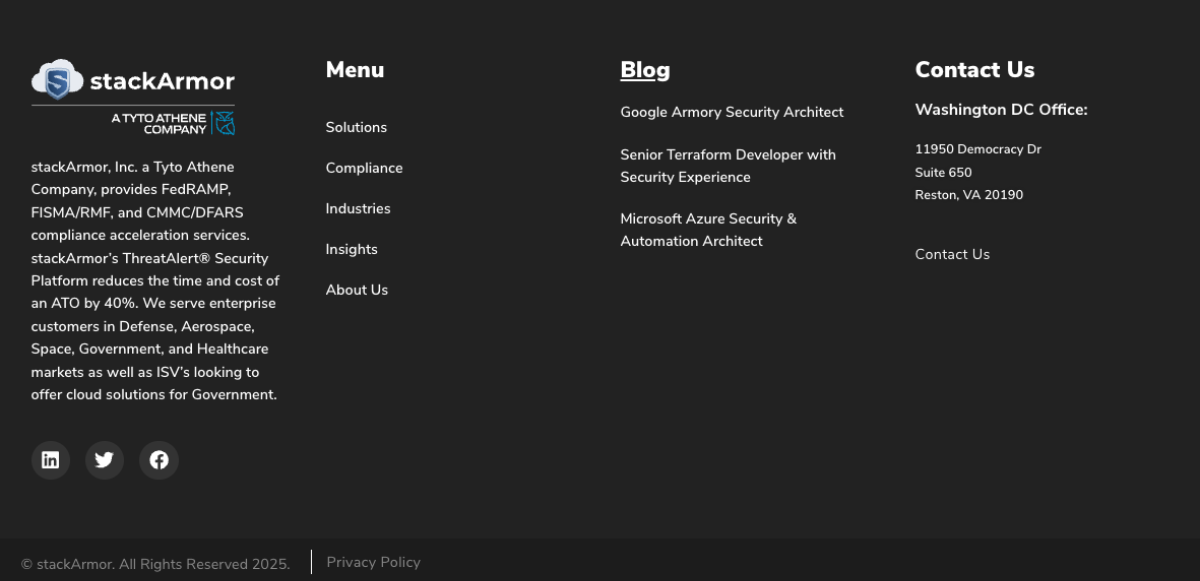
Task: Open the Privacy Policy page
Action: [373, 562]
